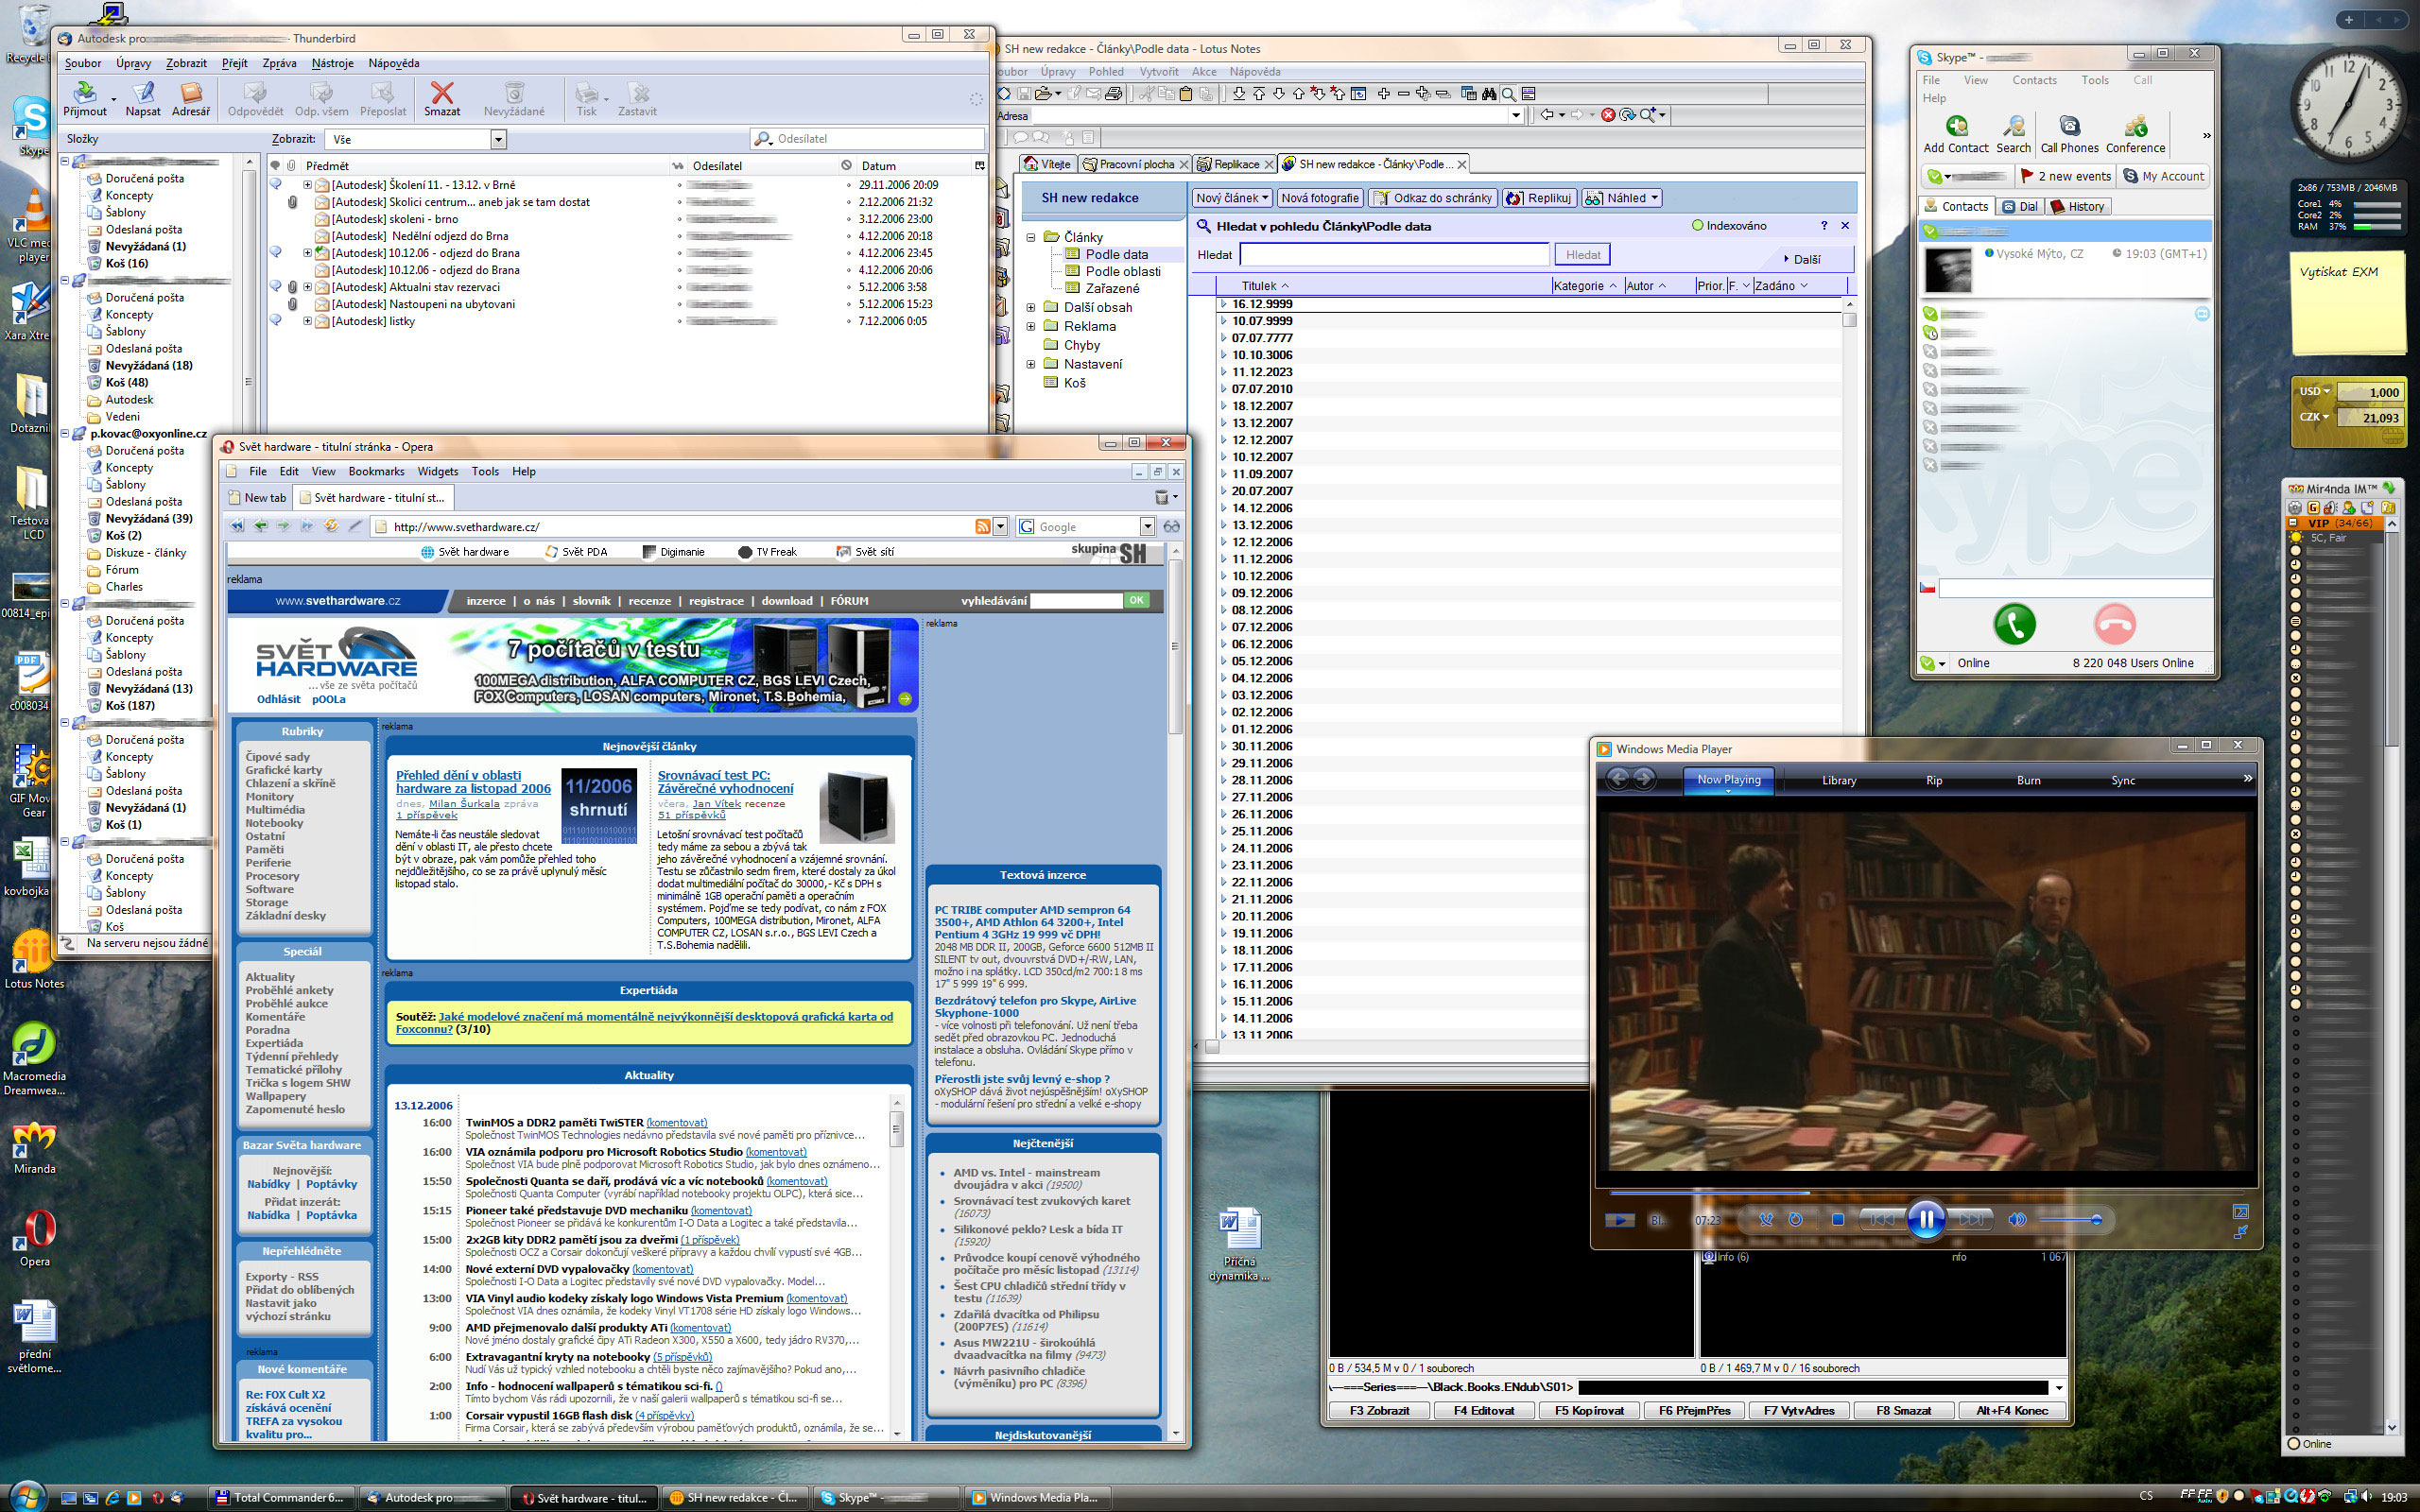Mute sound in Windows Media Player

[x=2017, y=1219]
